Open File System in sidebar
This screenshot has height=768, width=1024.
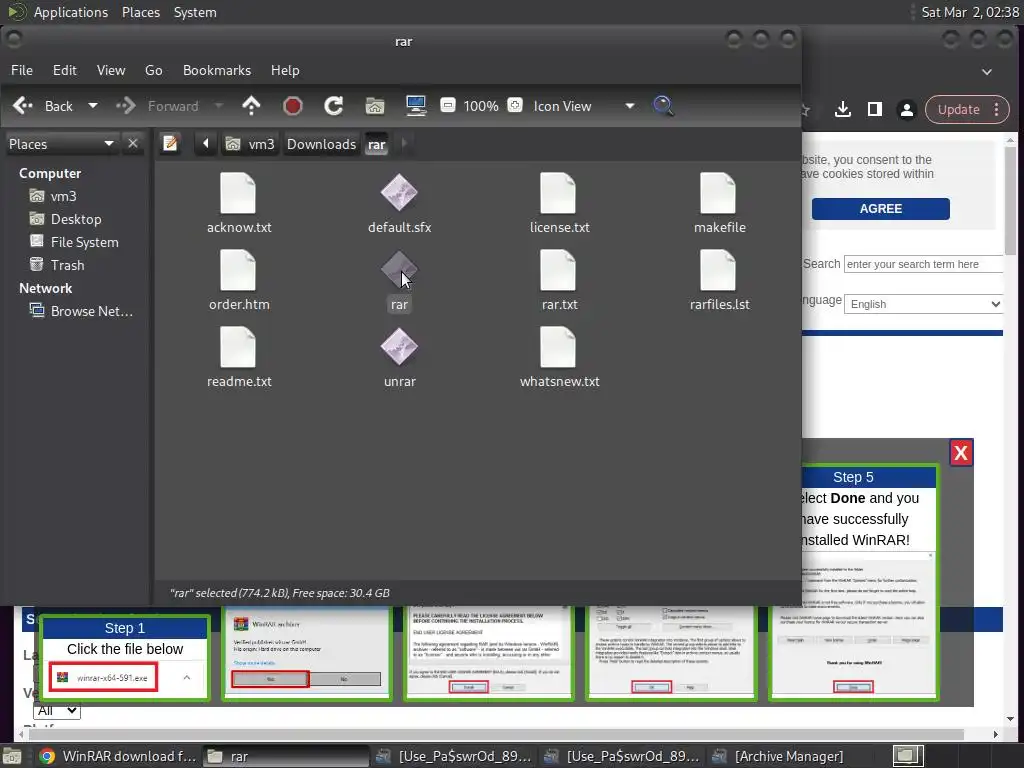[x=74, y=242]
